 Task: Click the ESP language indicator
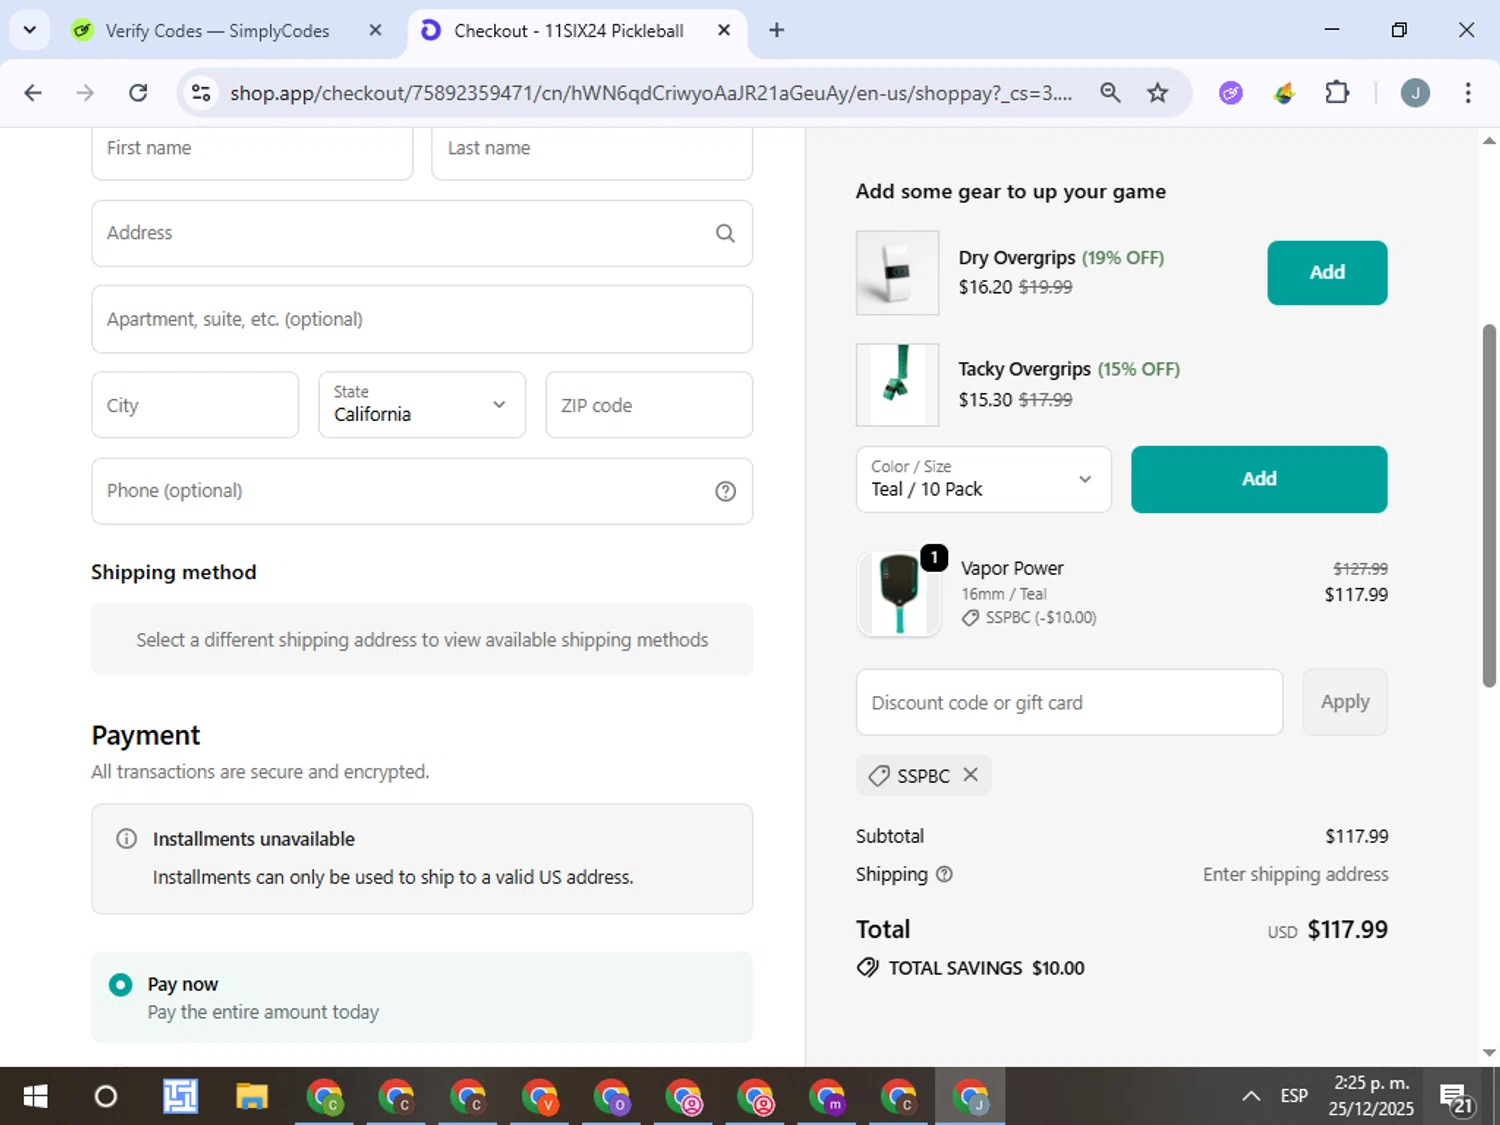[x=1294, y=1096]
